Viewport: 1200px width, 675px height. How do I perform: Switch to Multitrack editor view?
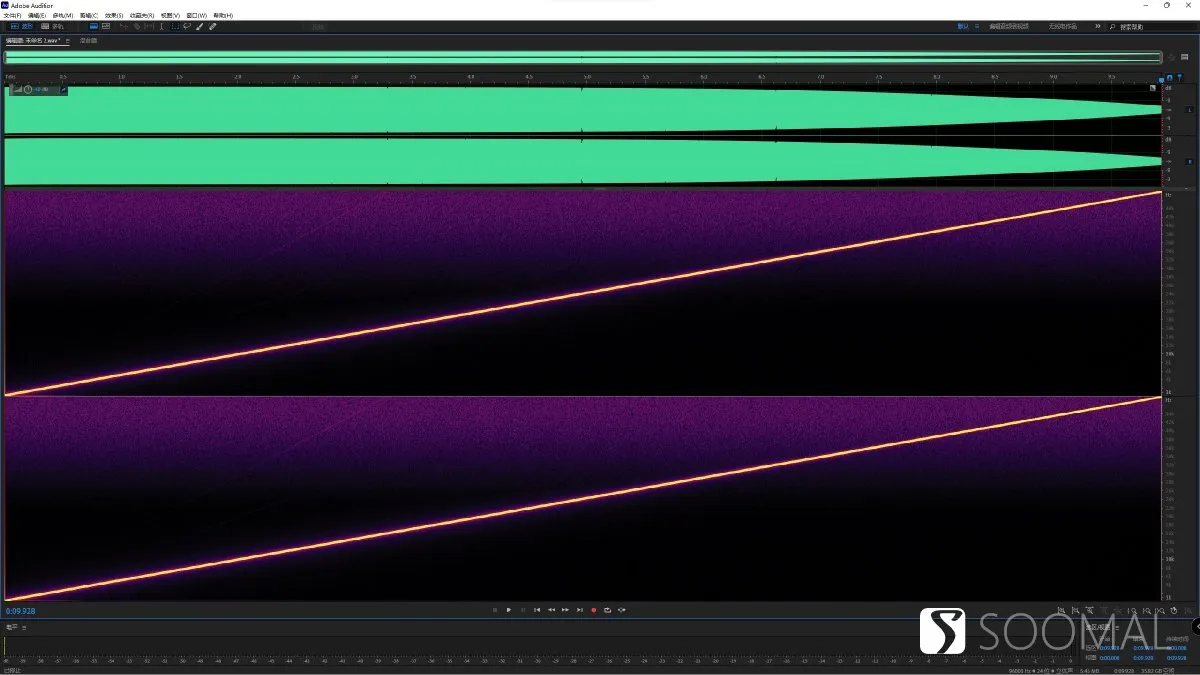52,27
